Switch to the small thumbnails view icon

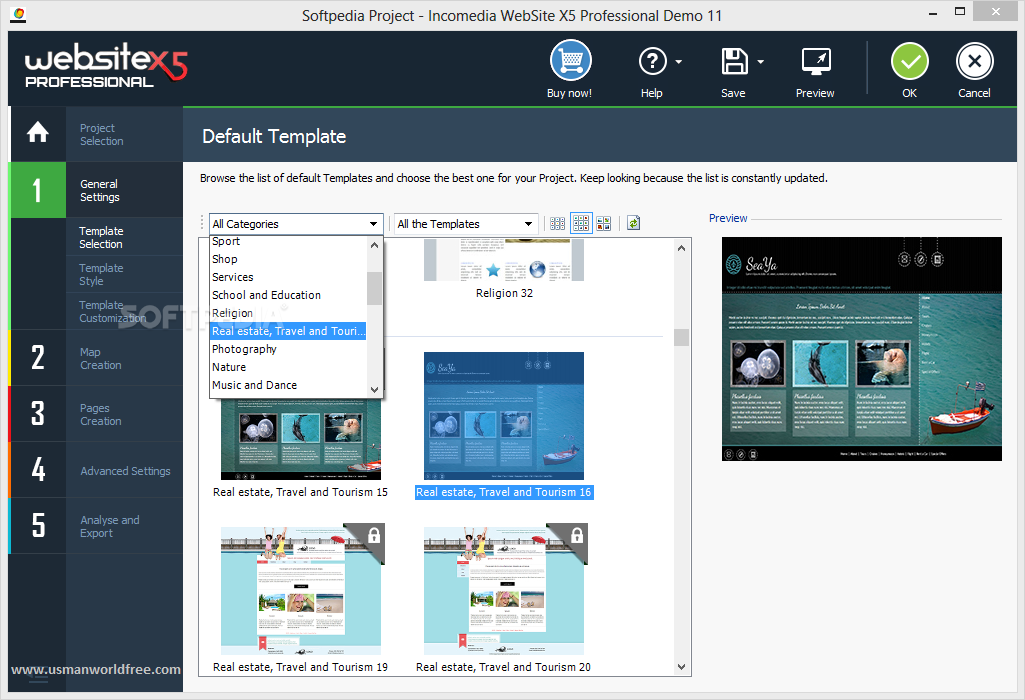coord(558,224)
